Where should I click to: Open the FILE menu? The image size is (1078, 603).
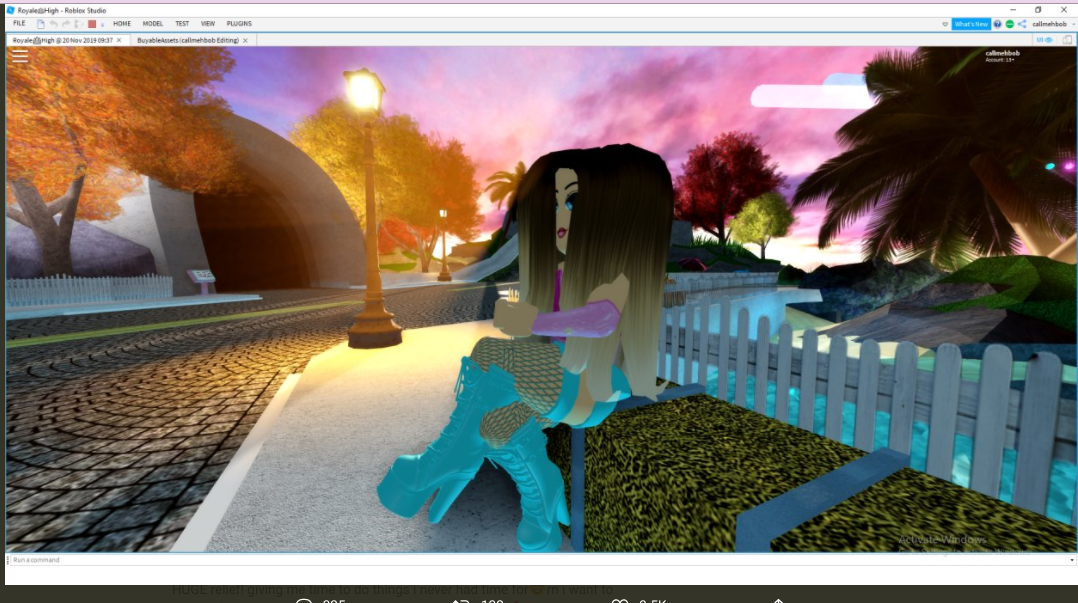point(19,23)
